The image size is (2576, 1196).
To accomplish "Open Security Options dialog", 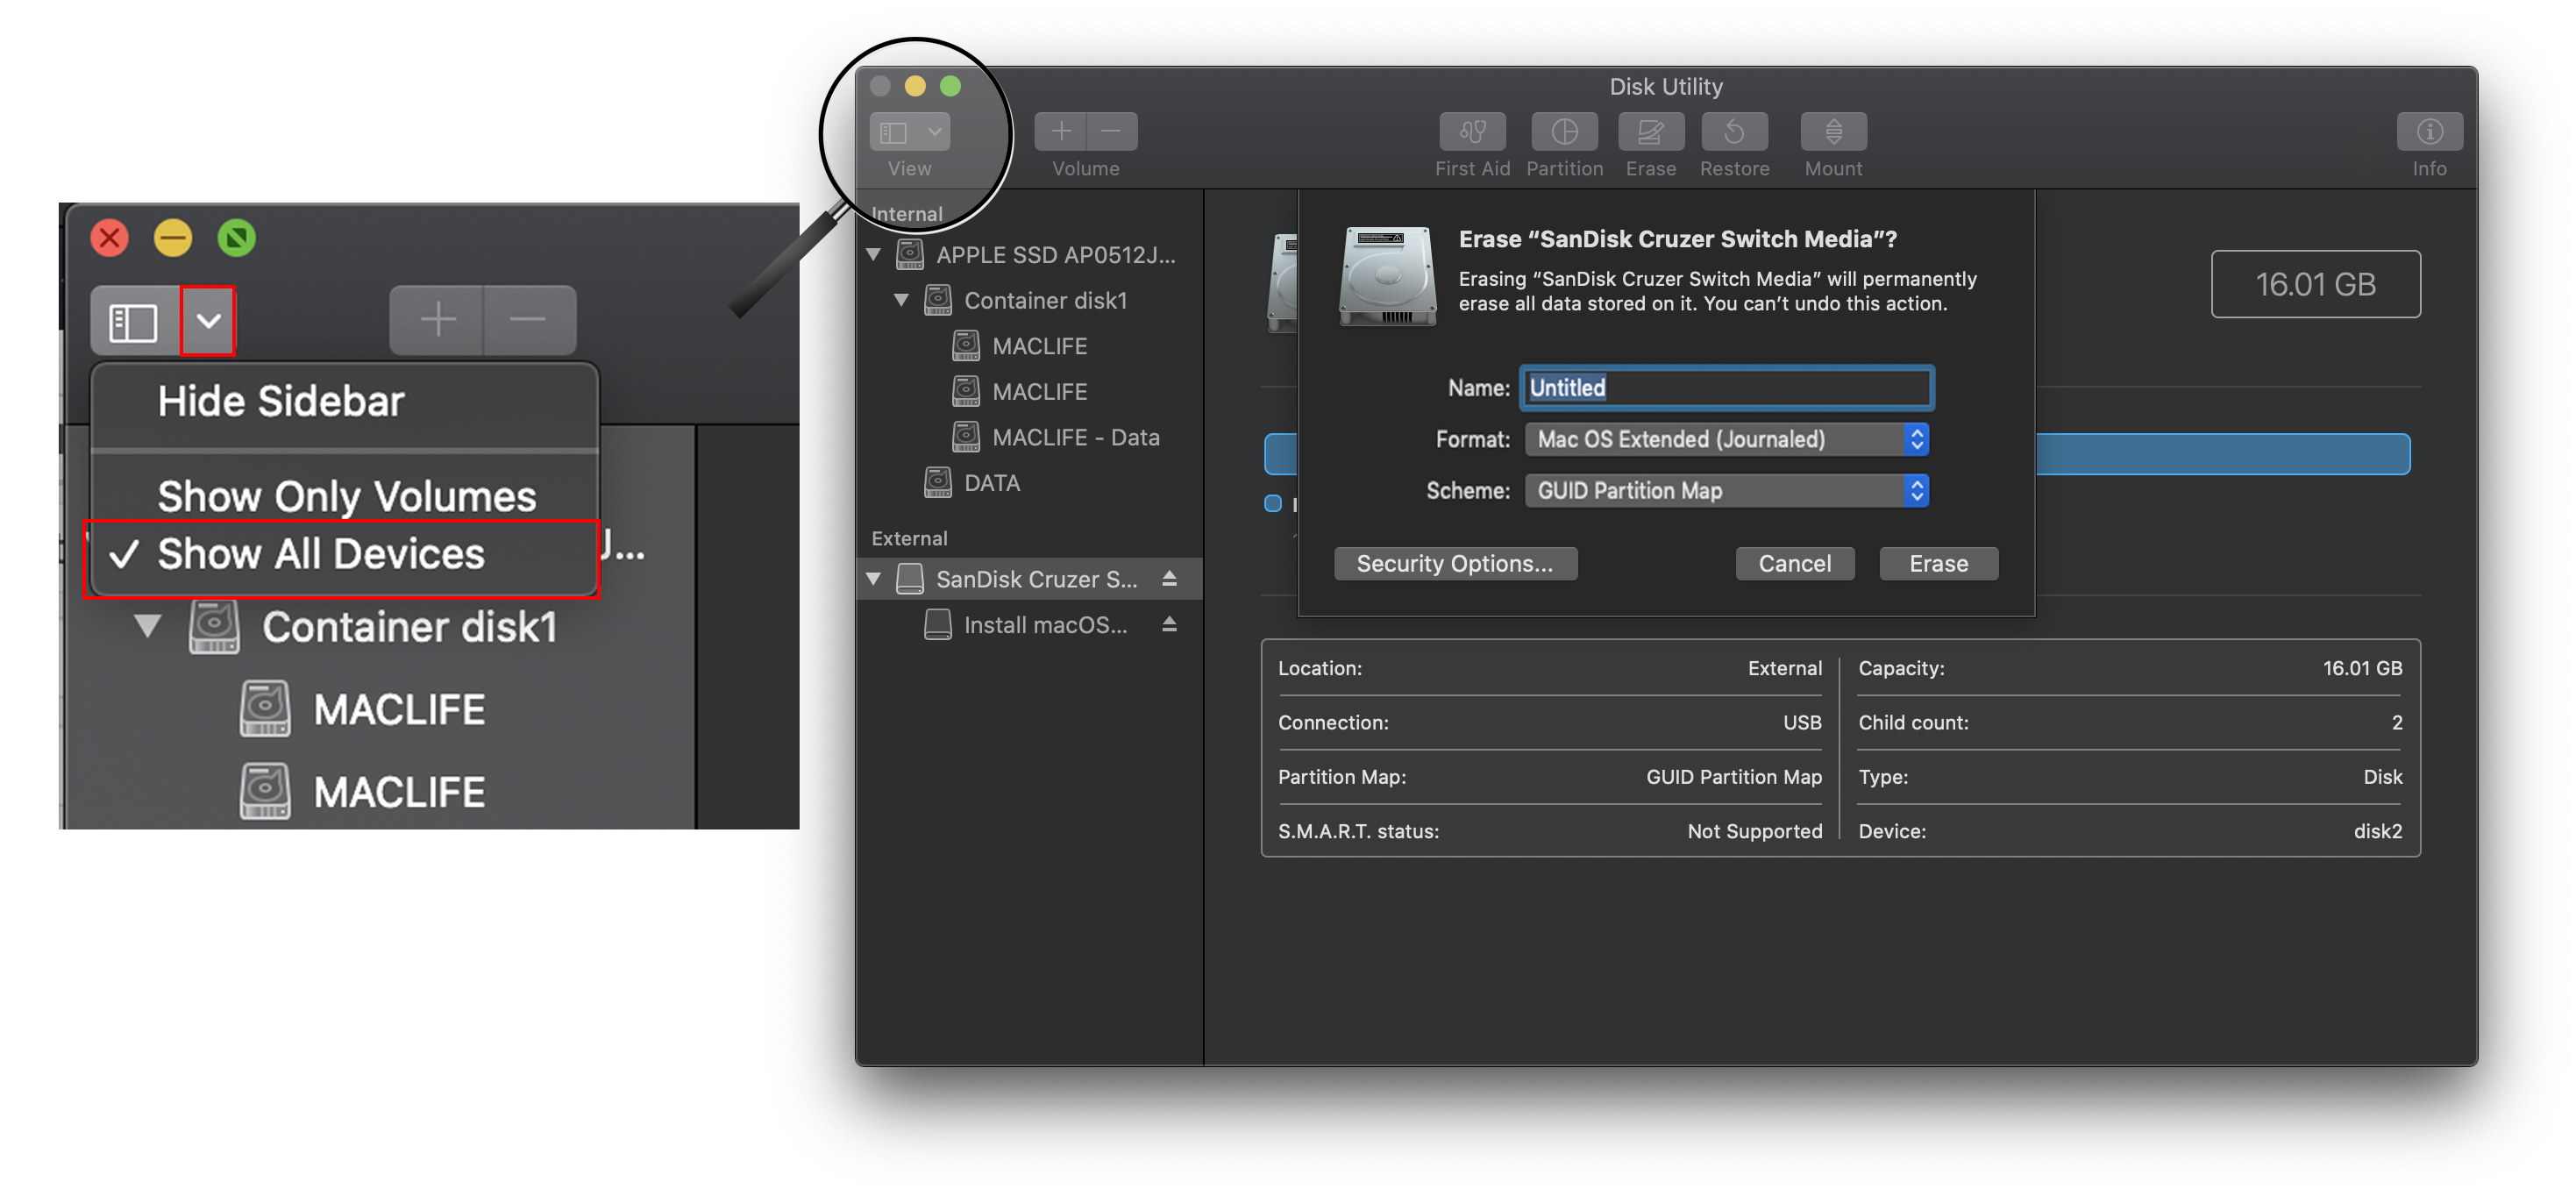I will [1455, 563].
